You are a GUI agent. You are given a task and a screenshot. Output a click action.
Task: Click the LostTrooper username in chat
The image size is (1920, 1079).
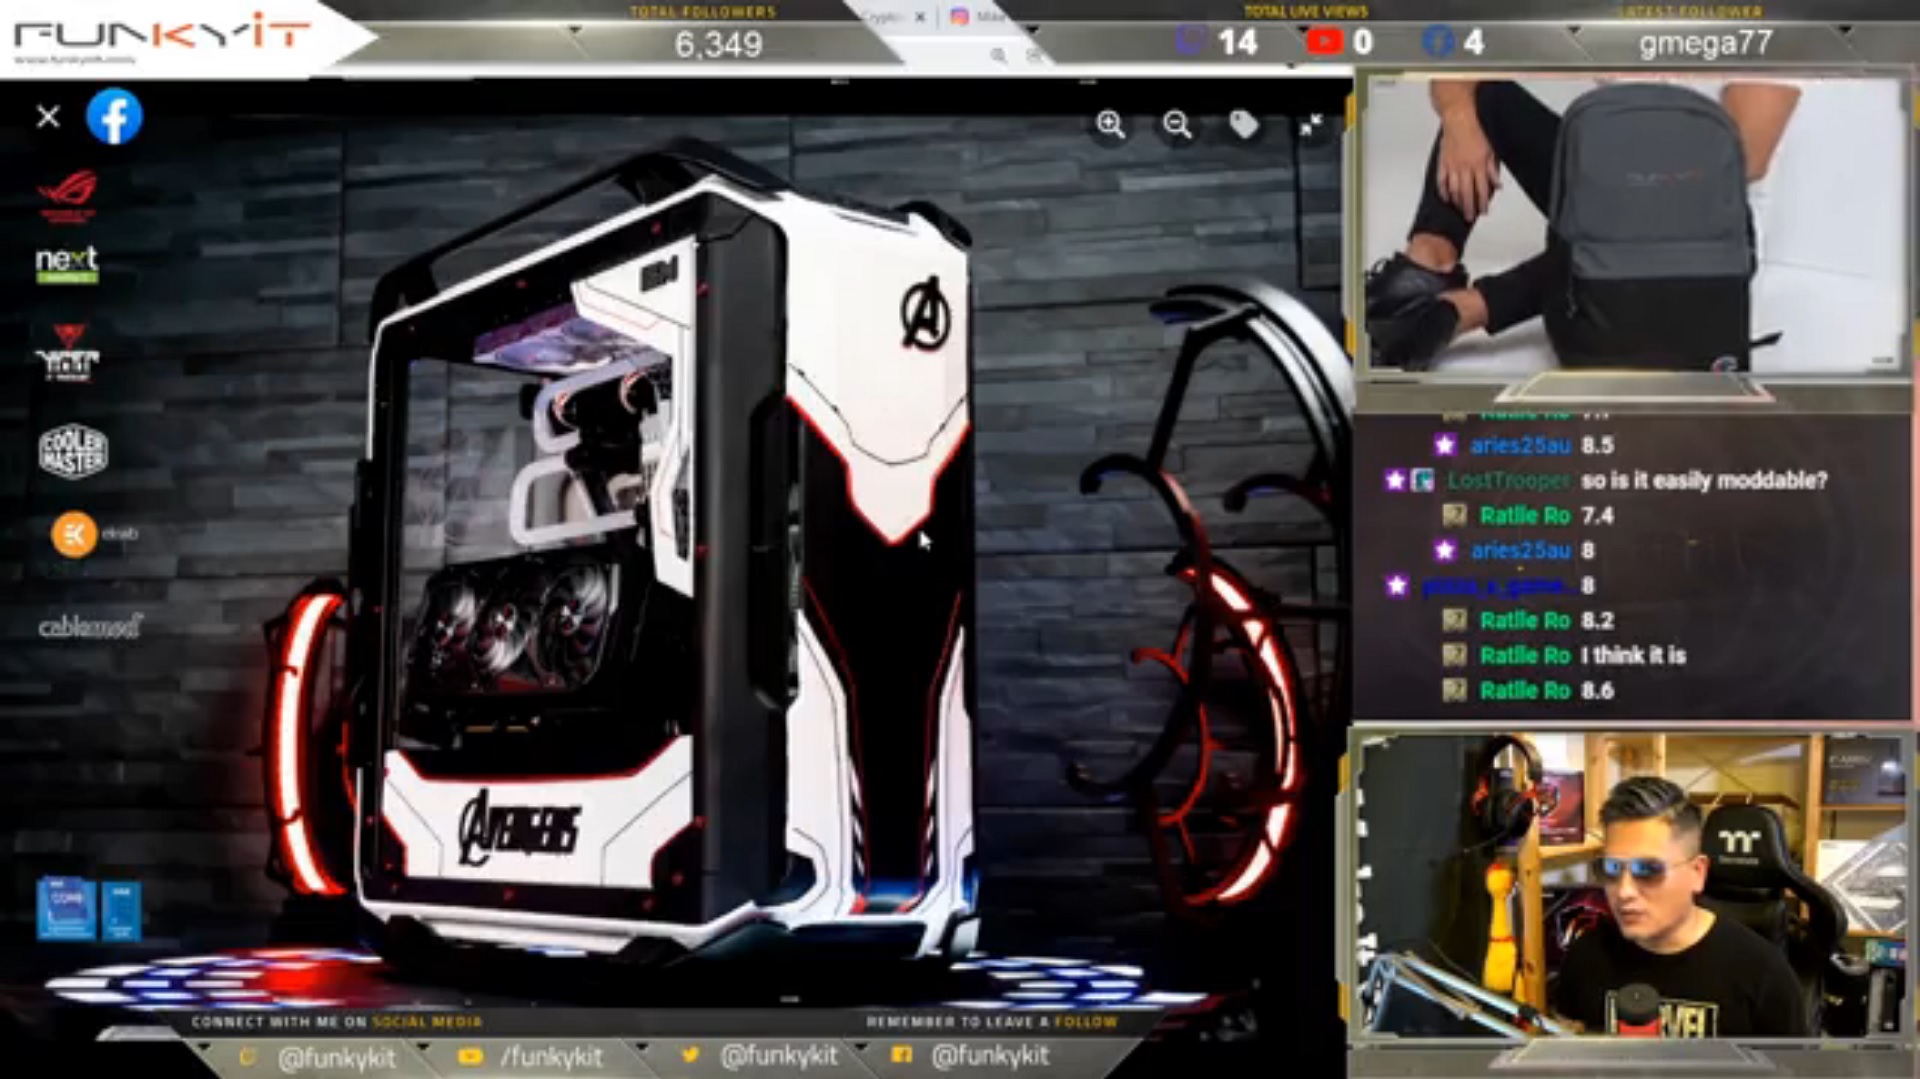1509,480
